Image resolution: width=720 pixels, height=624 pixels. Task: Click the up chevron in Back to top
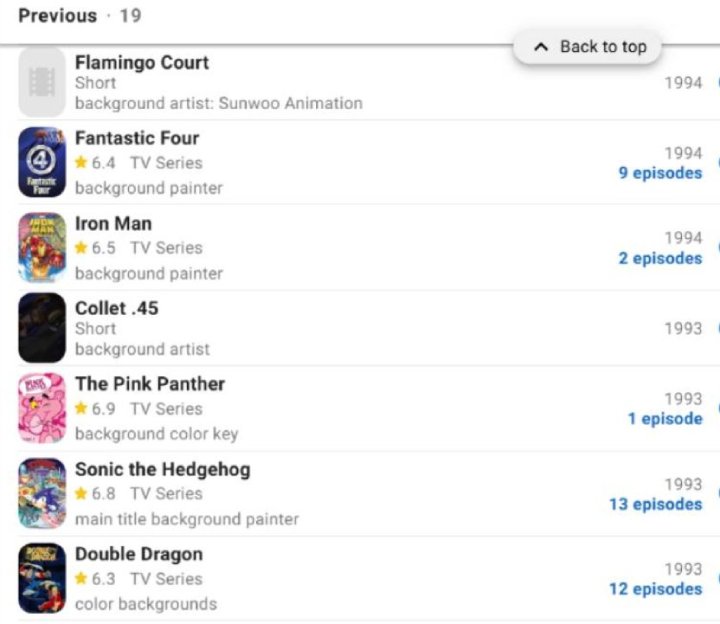(x=541, y=47)
